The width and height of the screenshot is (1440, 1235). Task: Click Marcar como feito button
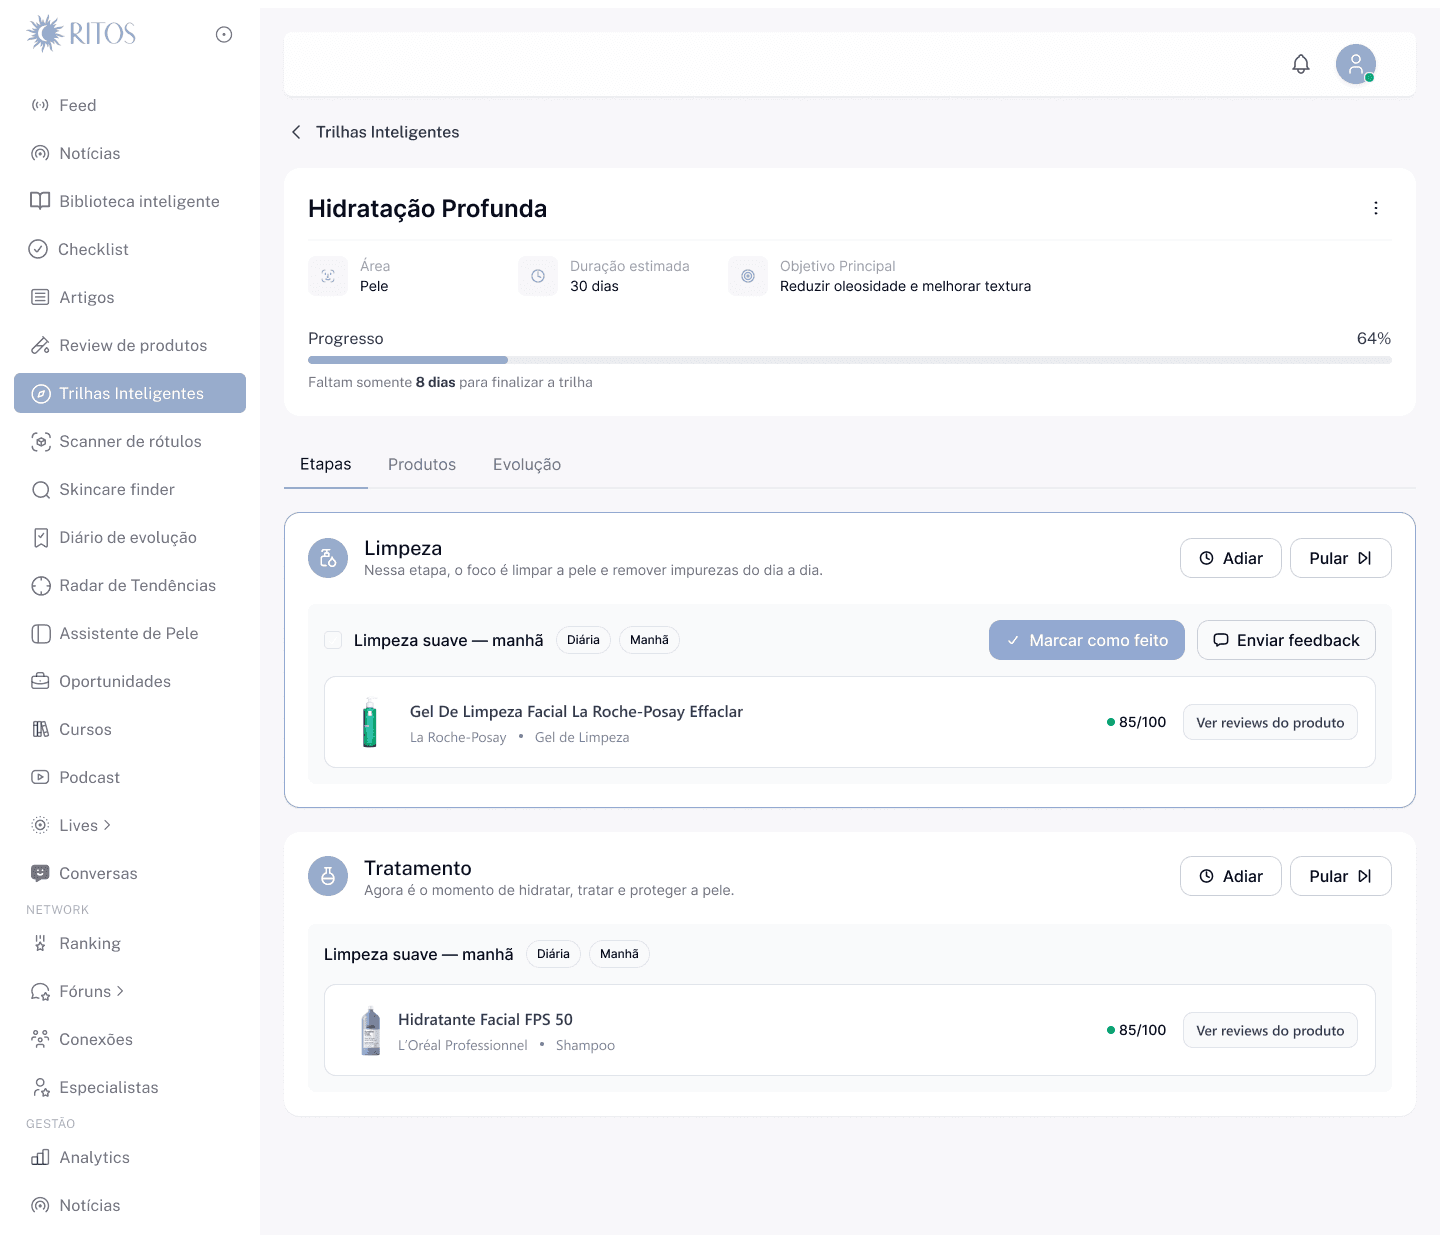coord(1087,640)
